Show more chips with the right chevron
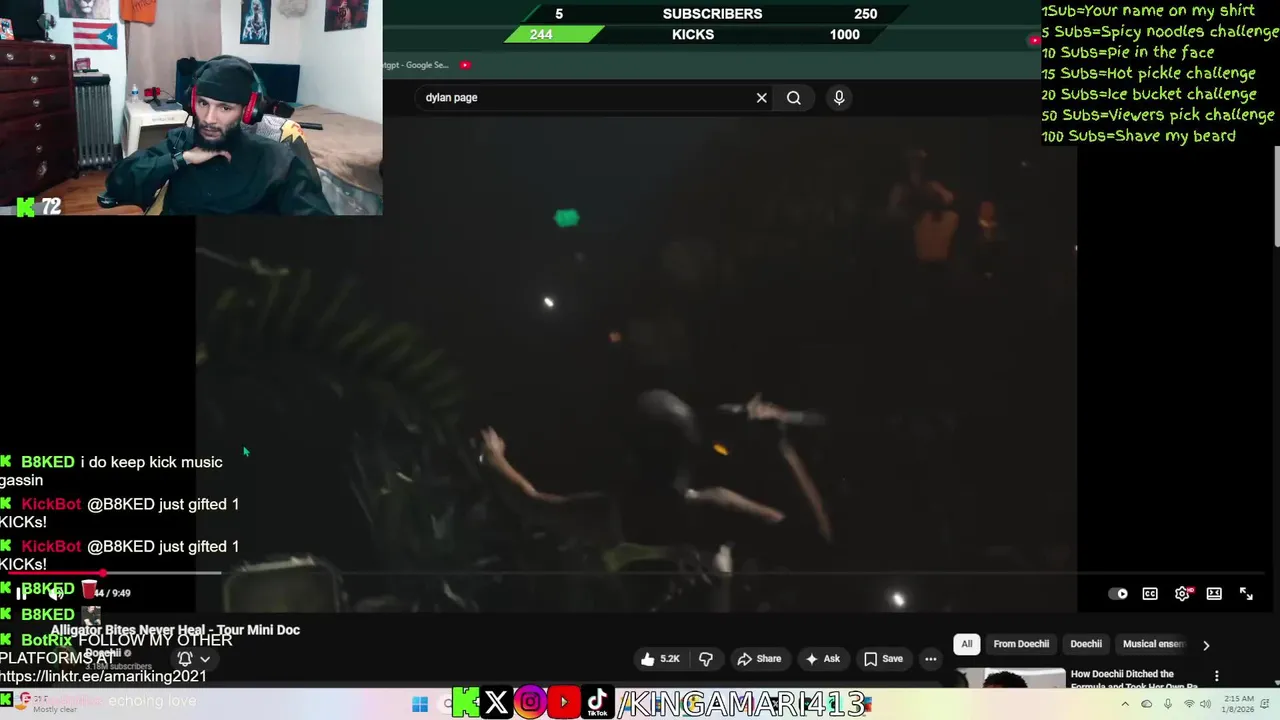Image resolution: width=1280 pixels, height=720 pixels. point(1206,645)
